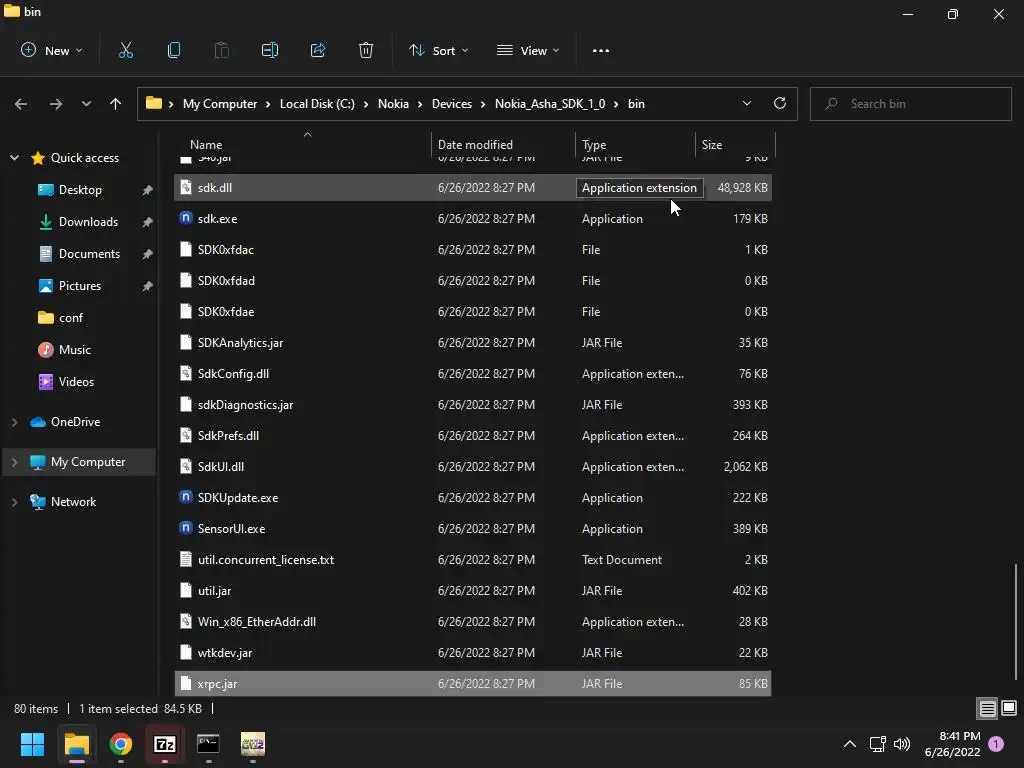Select the SdkConfig.dll file

point(473,374)
